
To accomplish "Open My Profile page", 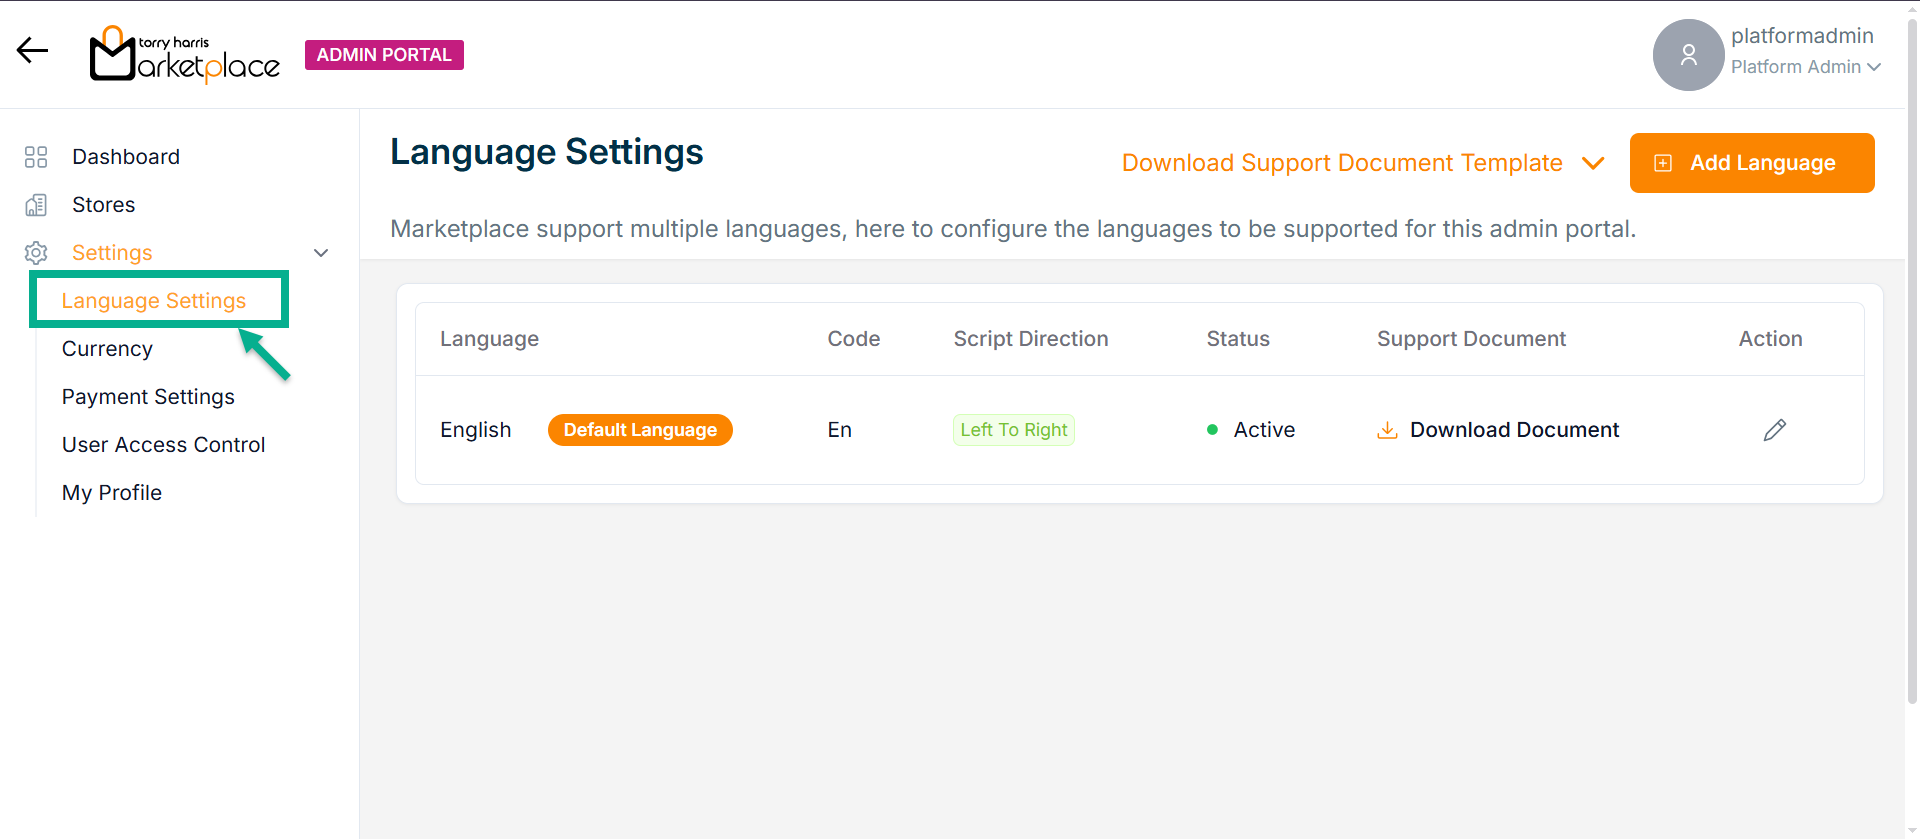I will coord(112,493).
